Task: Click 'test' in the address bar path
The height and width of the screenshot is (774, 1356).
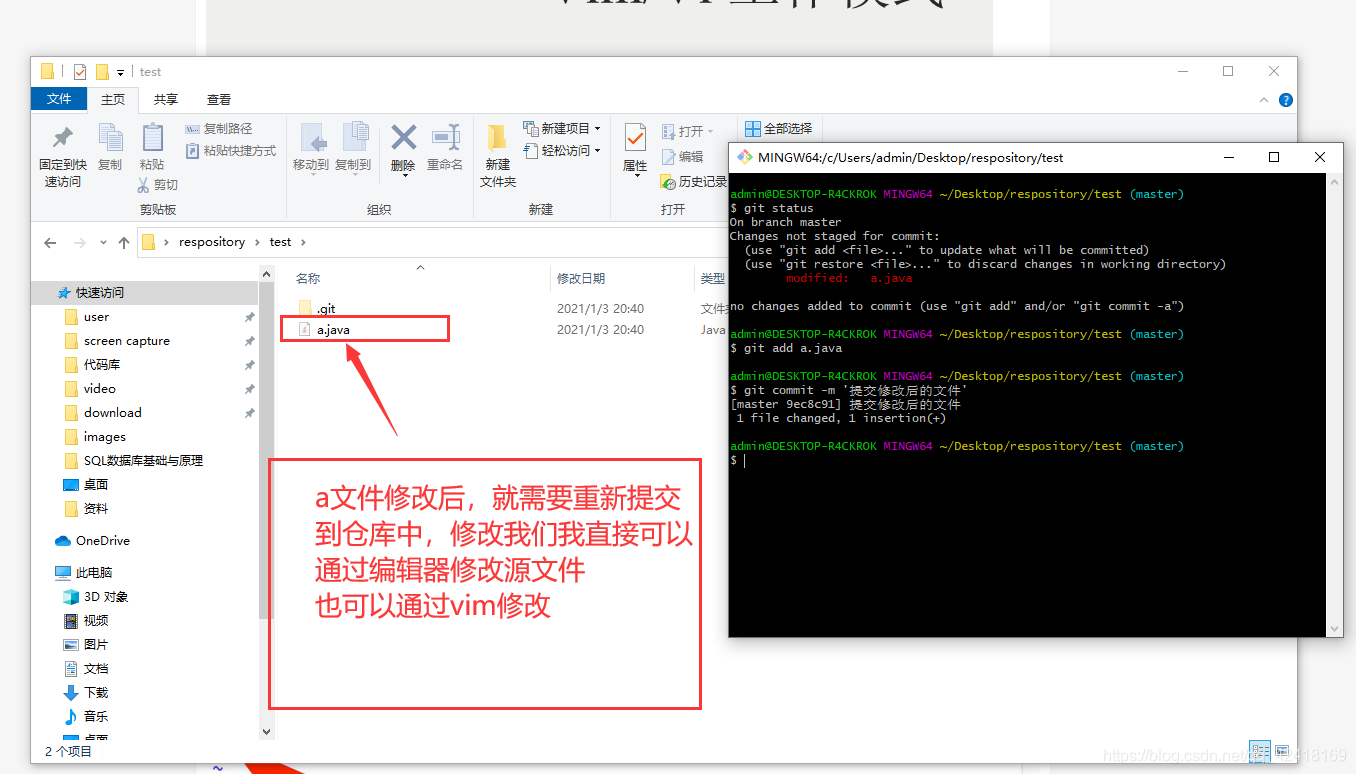Action: point(281,242)
